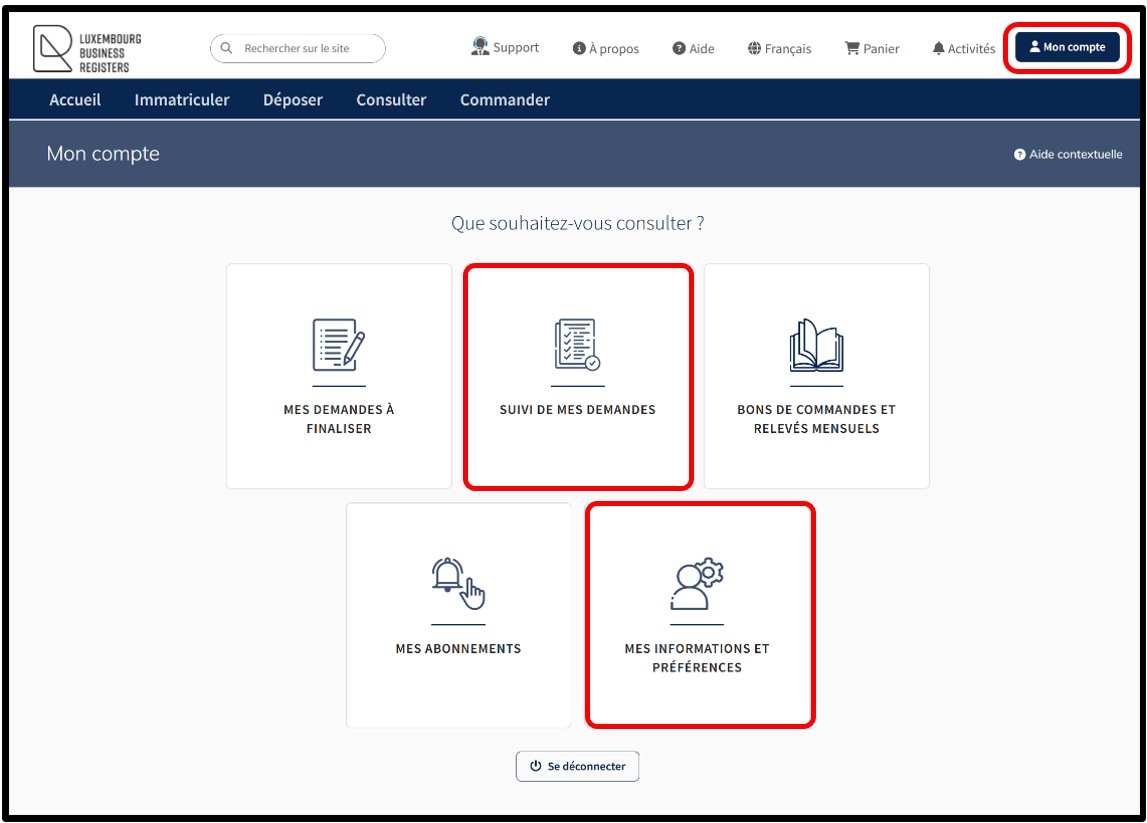The image size is (1147, 823).
Task: Click the user gear icon for preferences
Action: [x=697, y=584]
